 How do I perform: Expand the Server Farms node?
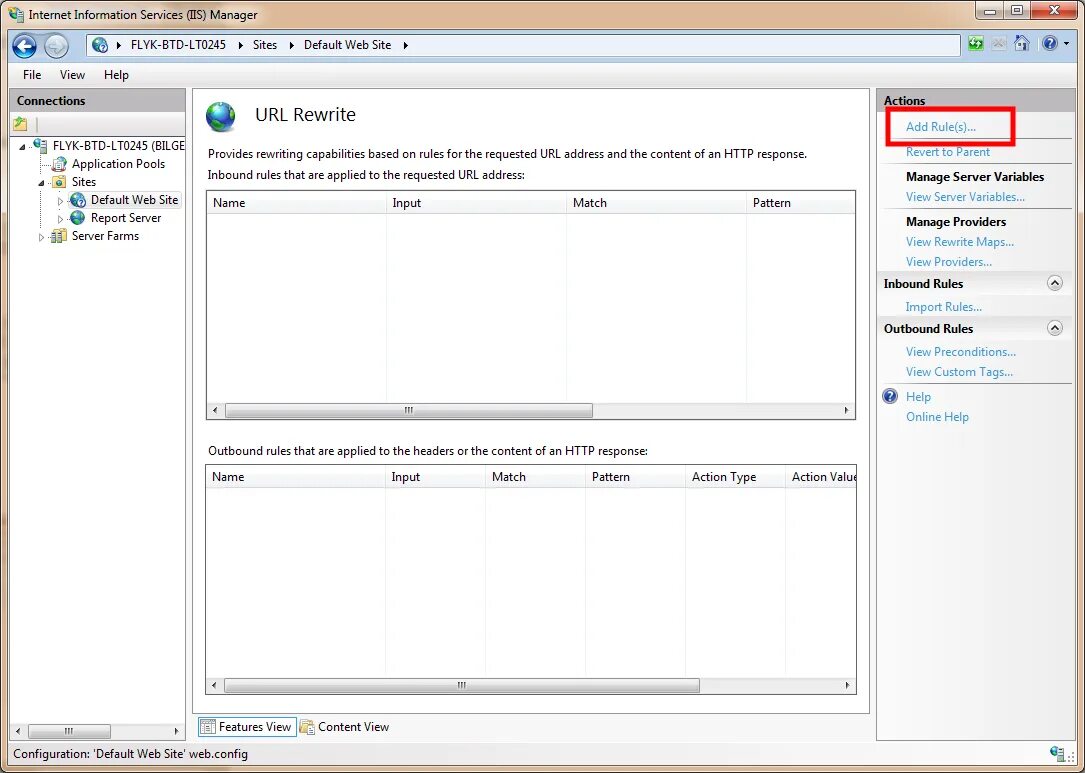pyautogui.click(x=41, y=237)
